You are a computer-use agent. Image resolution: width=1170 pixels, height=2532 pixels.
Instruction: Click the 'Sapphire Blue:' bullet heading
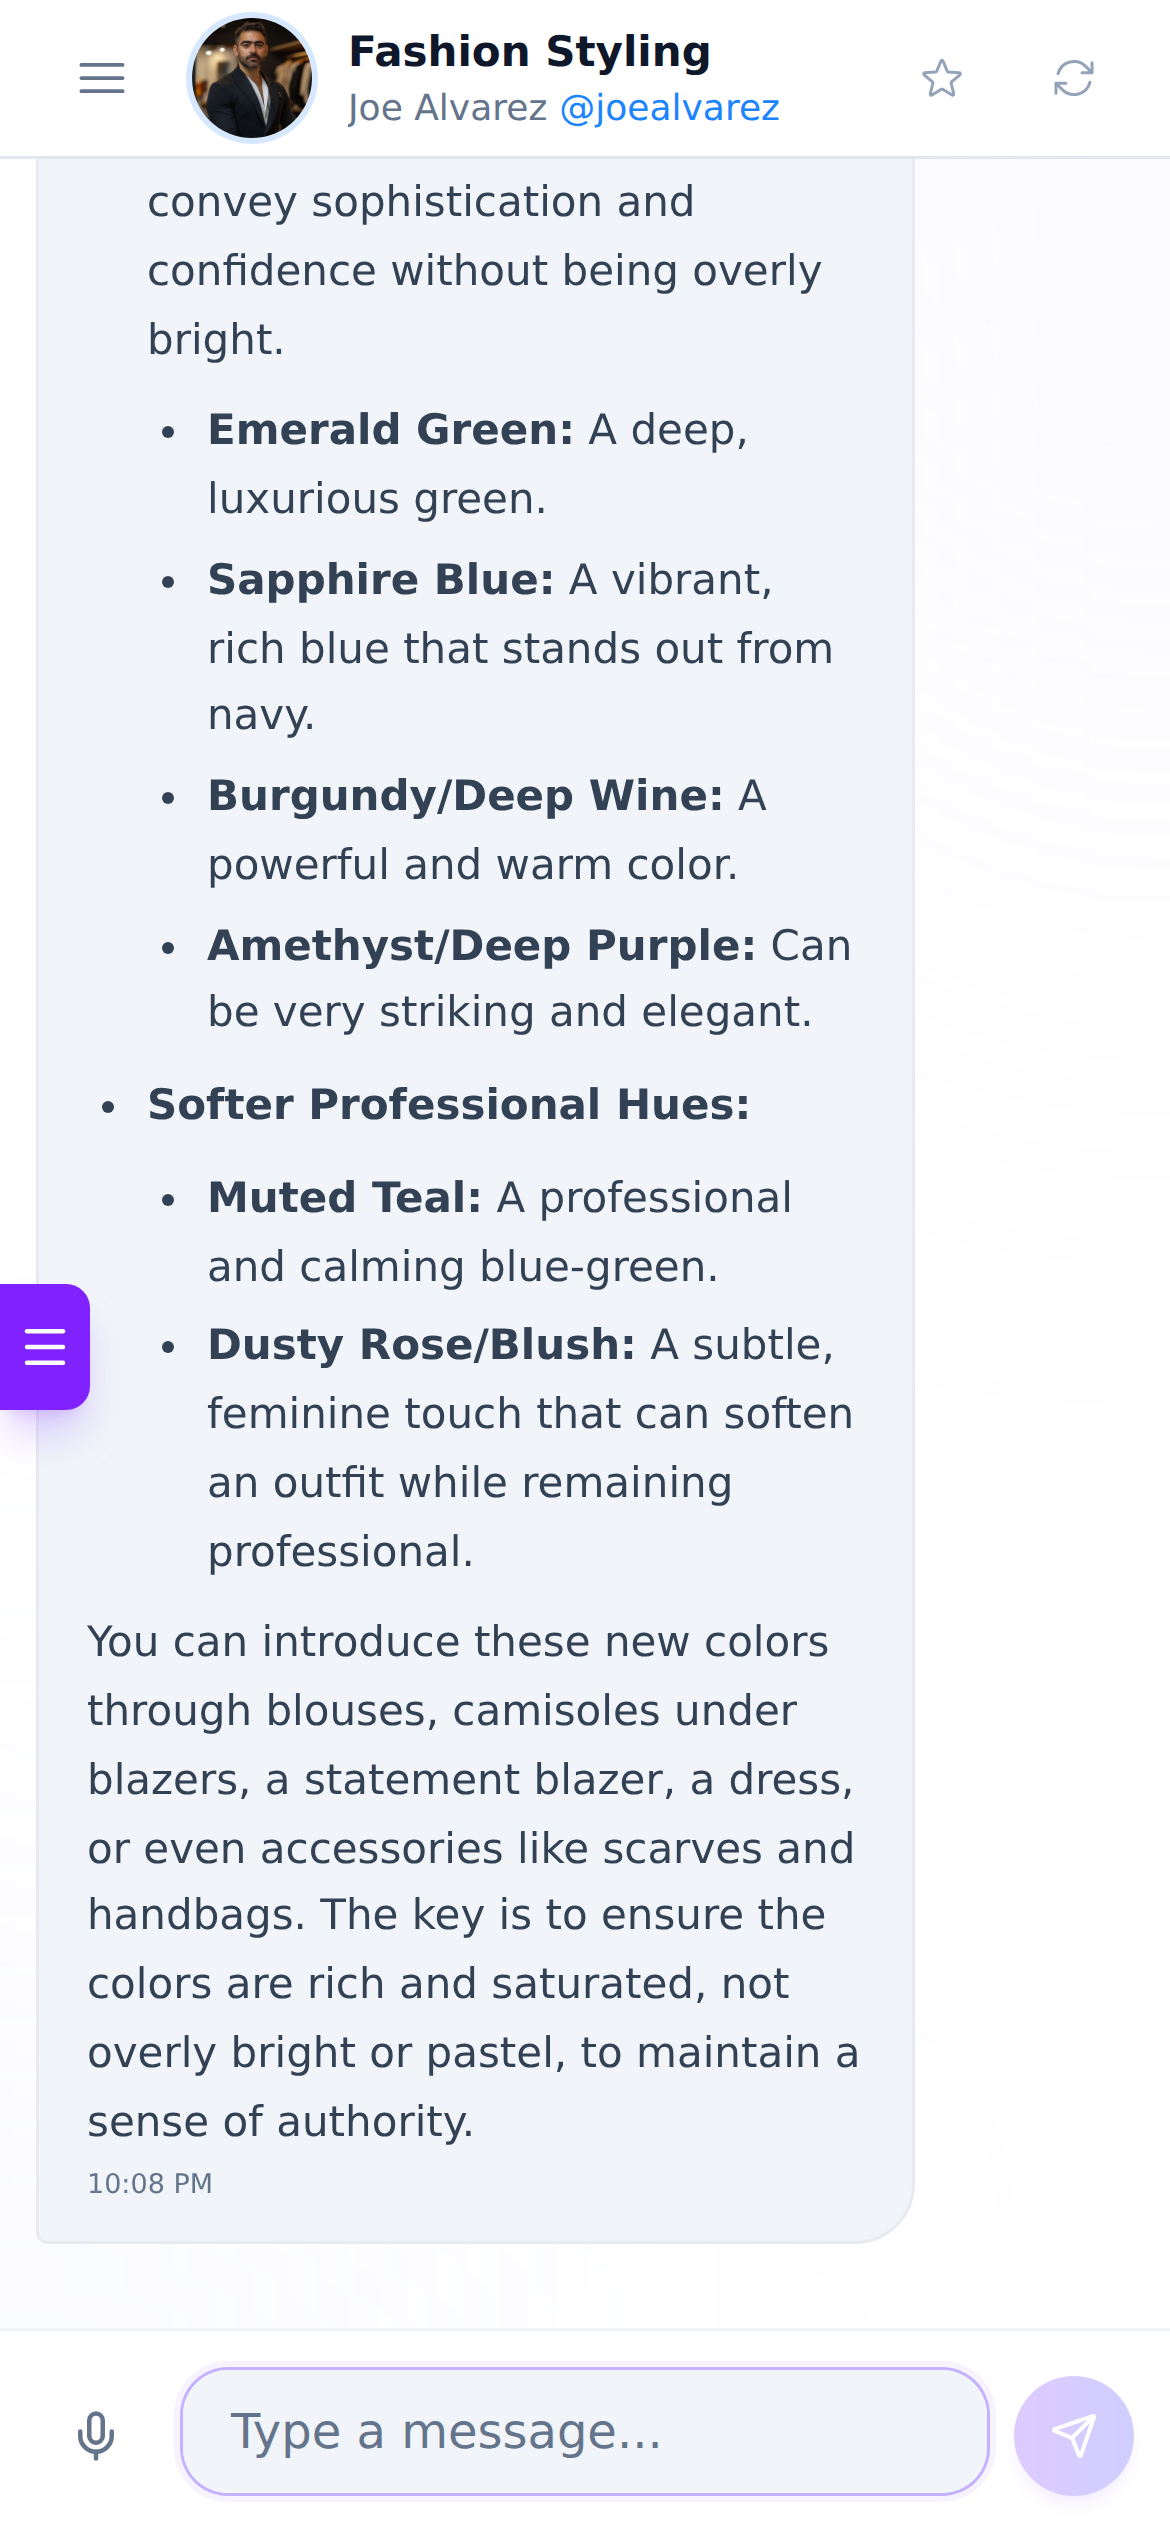(x=381, y=580)
